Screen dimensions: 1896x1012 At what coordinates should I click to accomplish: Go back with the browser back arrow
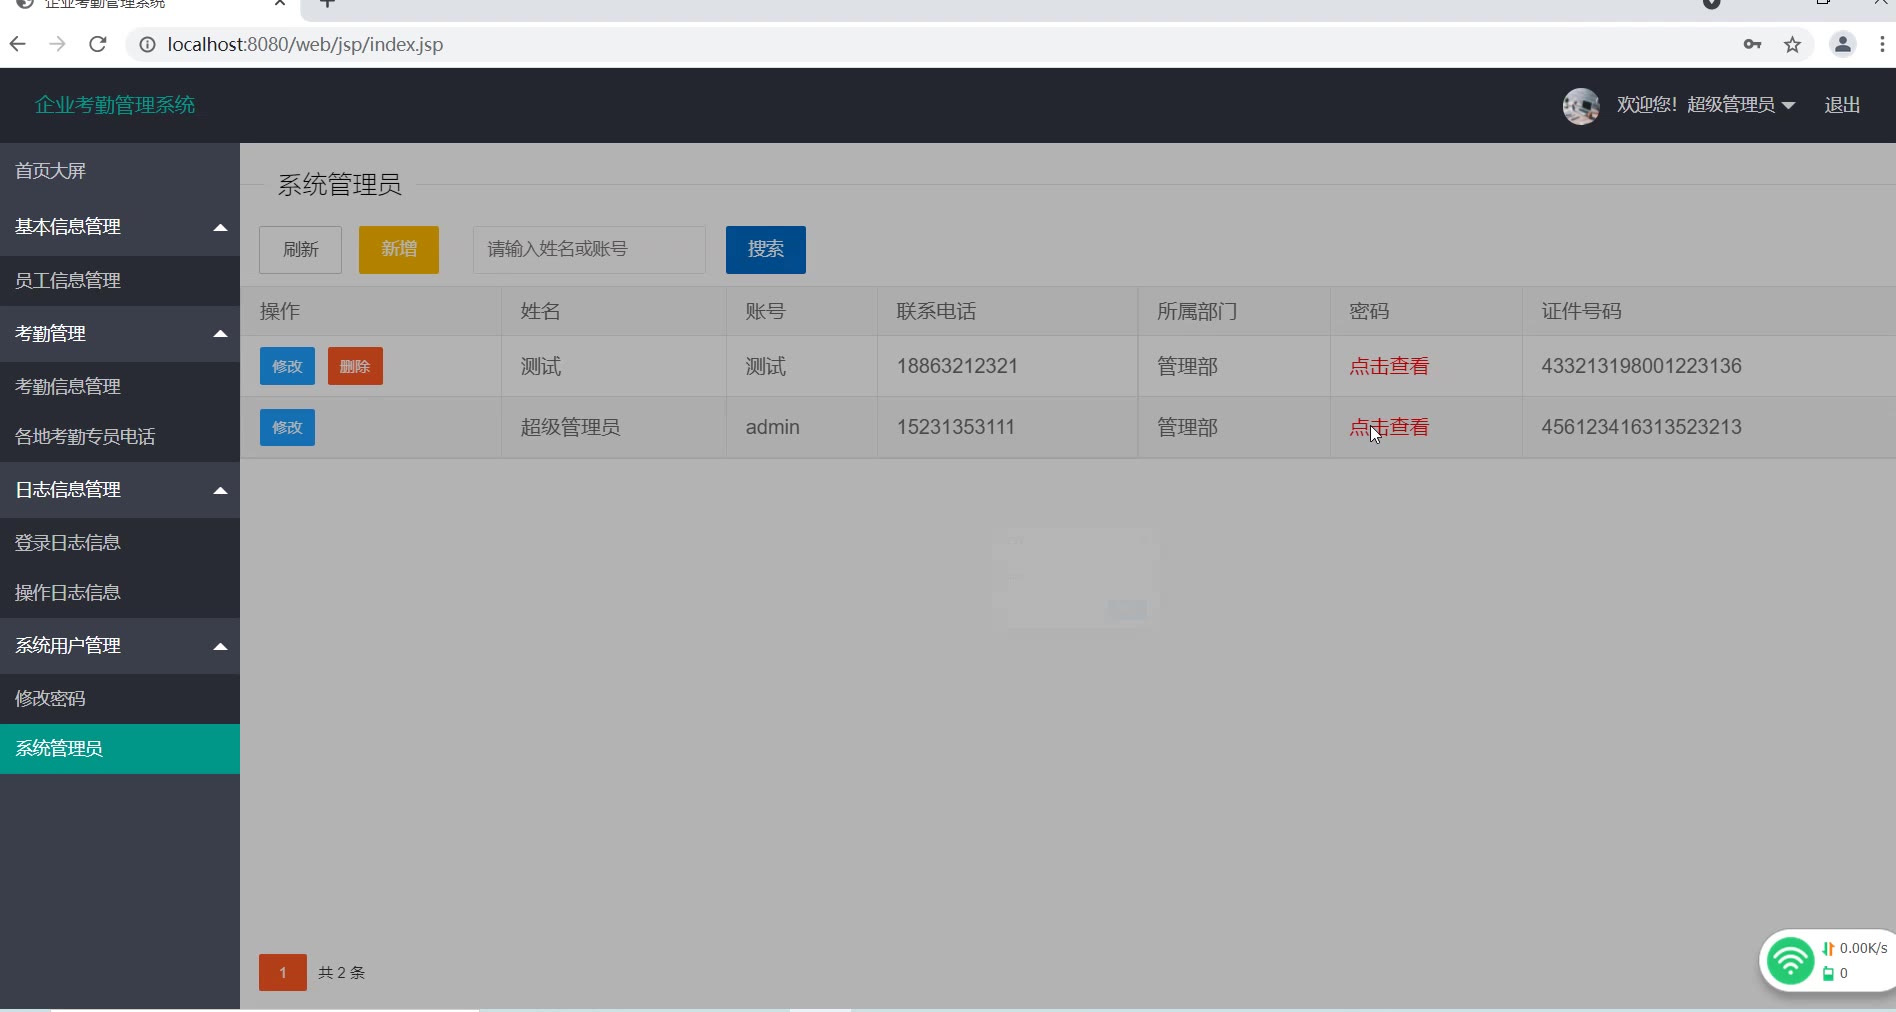pyautogui.click(x=17, y=44)
